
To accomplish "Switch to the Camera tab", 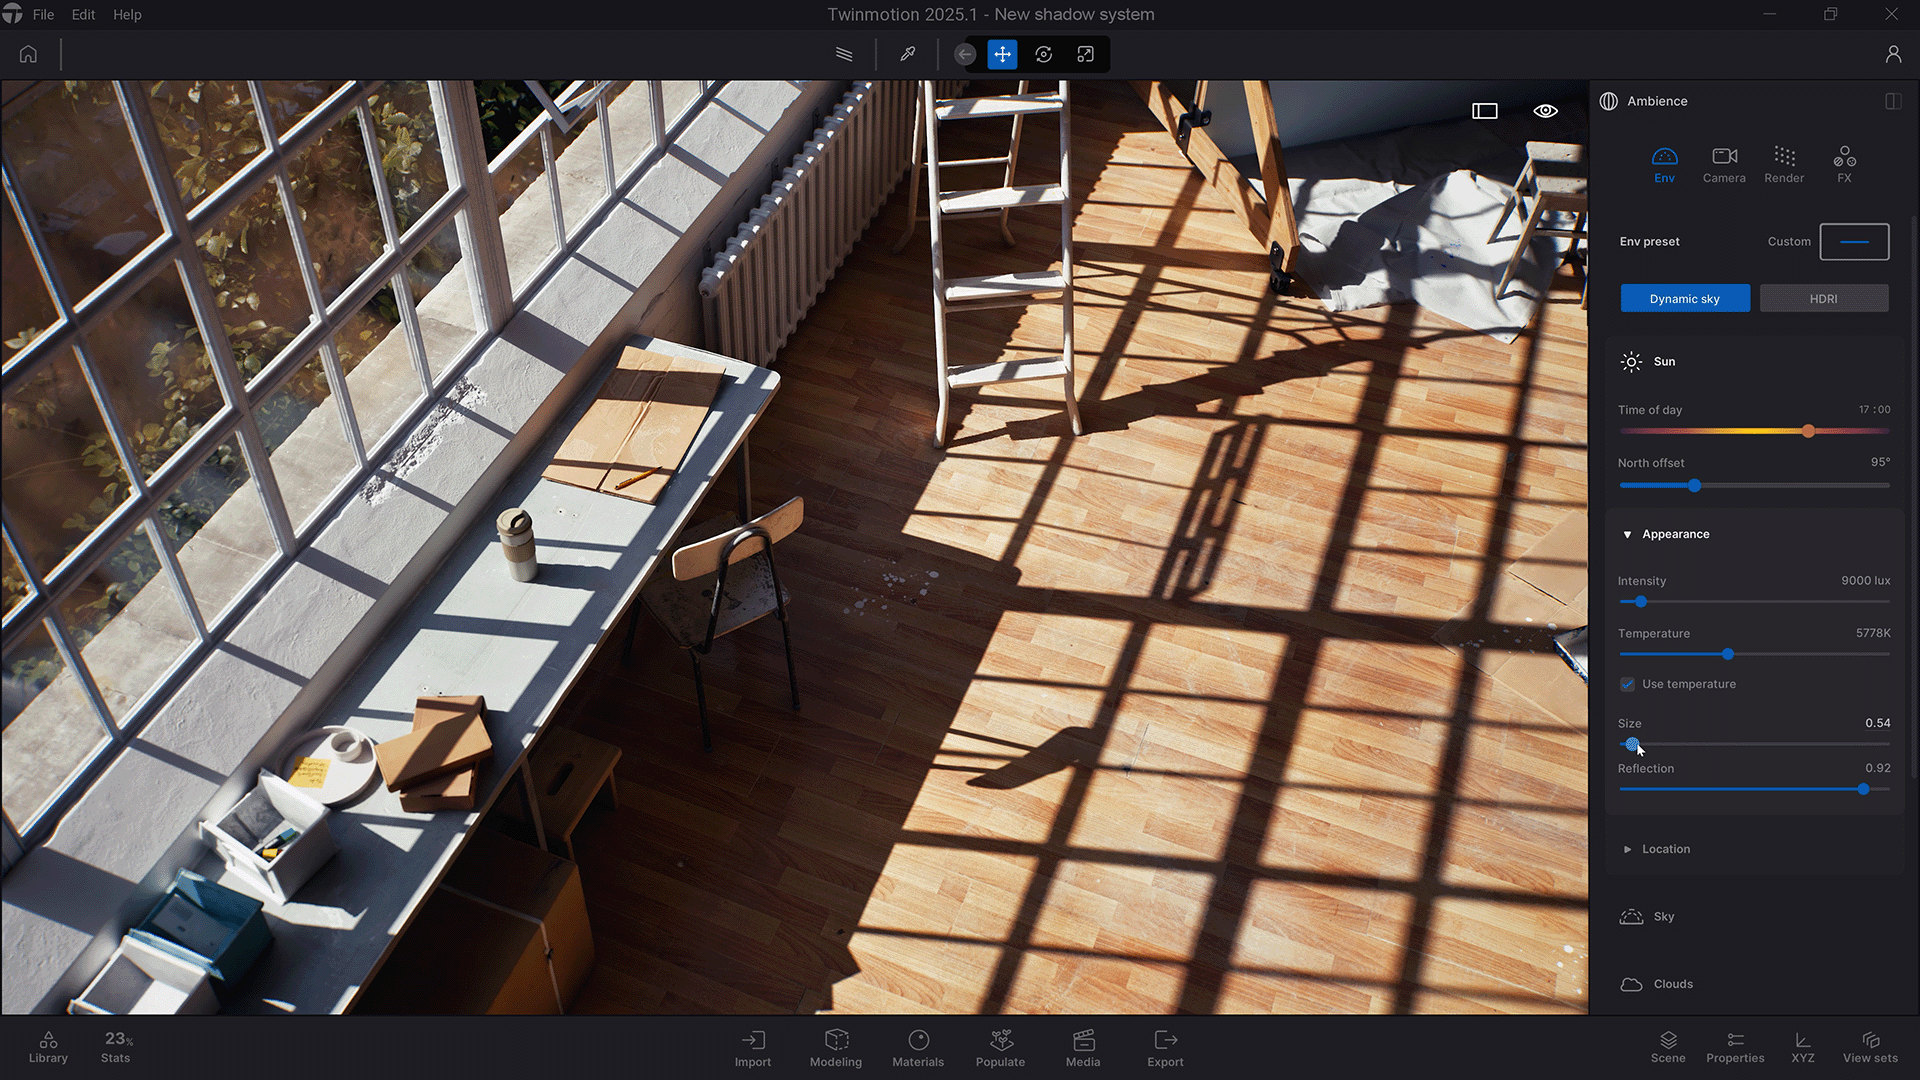I will tap(1724, 165).
